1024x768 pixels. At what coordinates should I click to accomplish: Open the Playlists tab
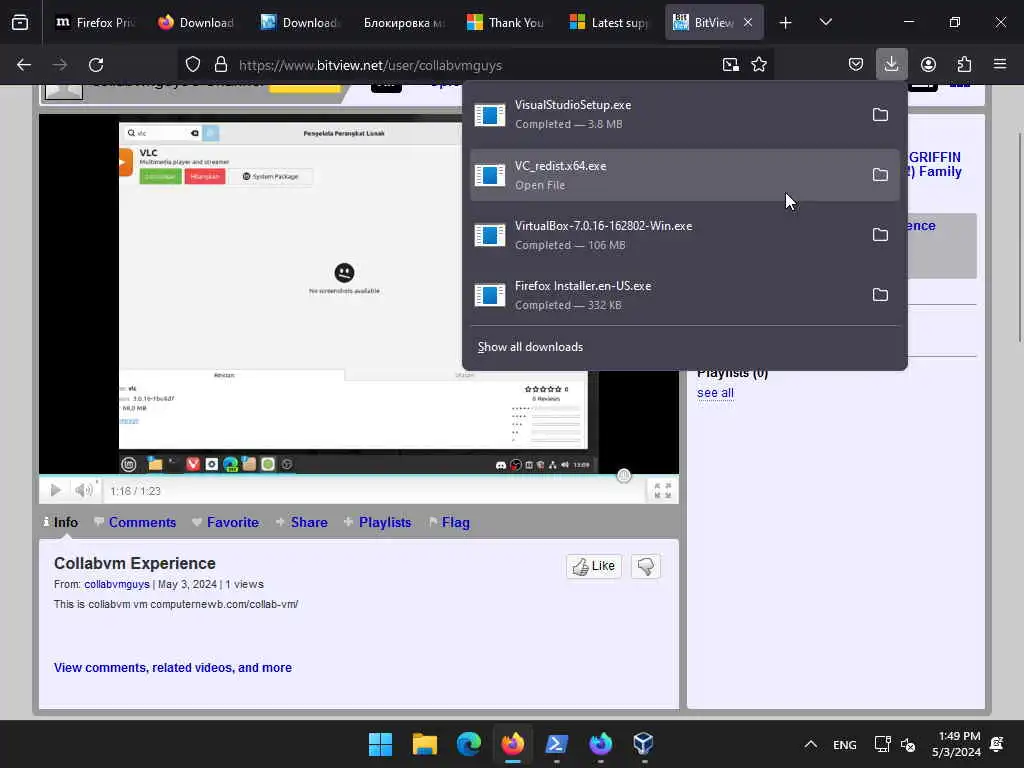click(377, 522)
